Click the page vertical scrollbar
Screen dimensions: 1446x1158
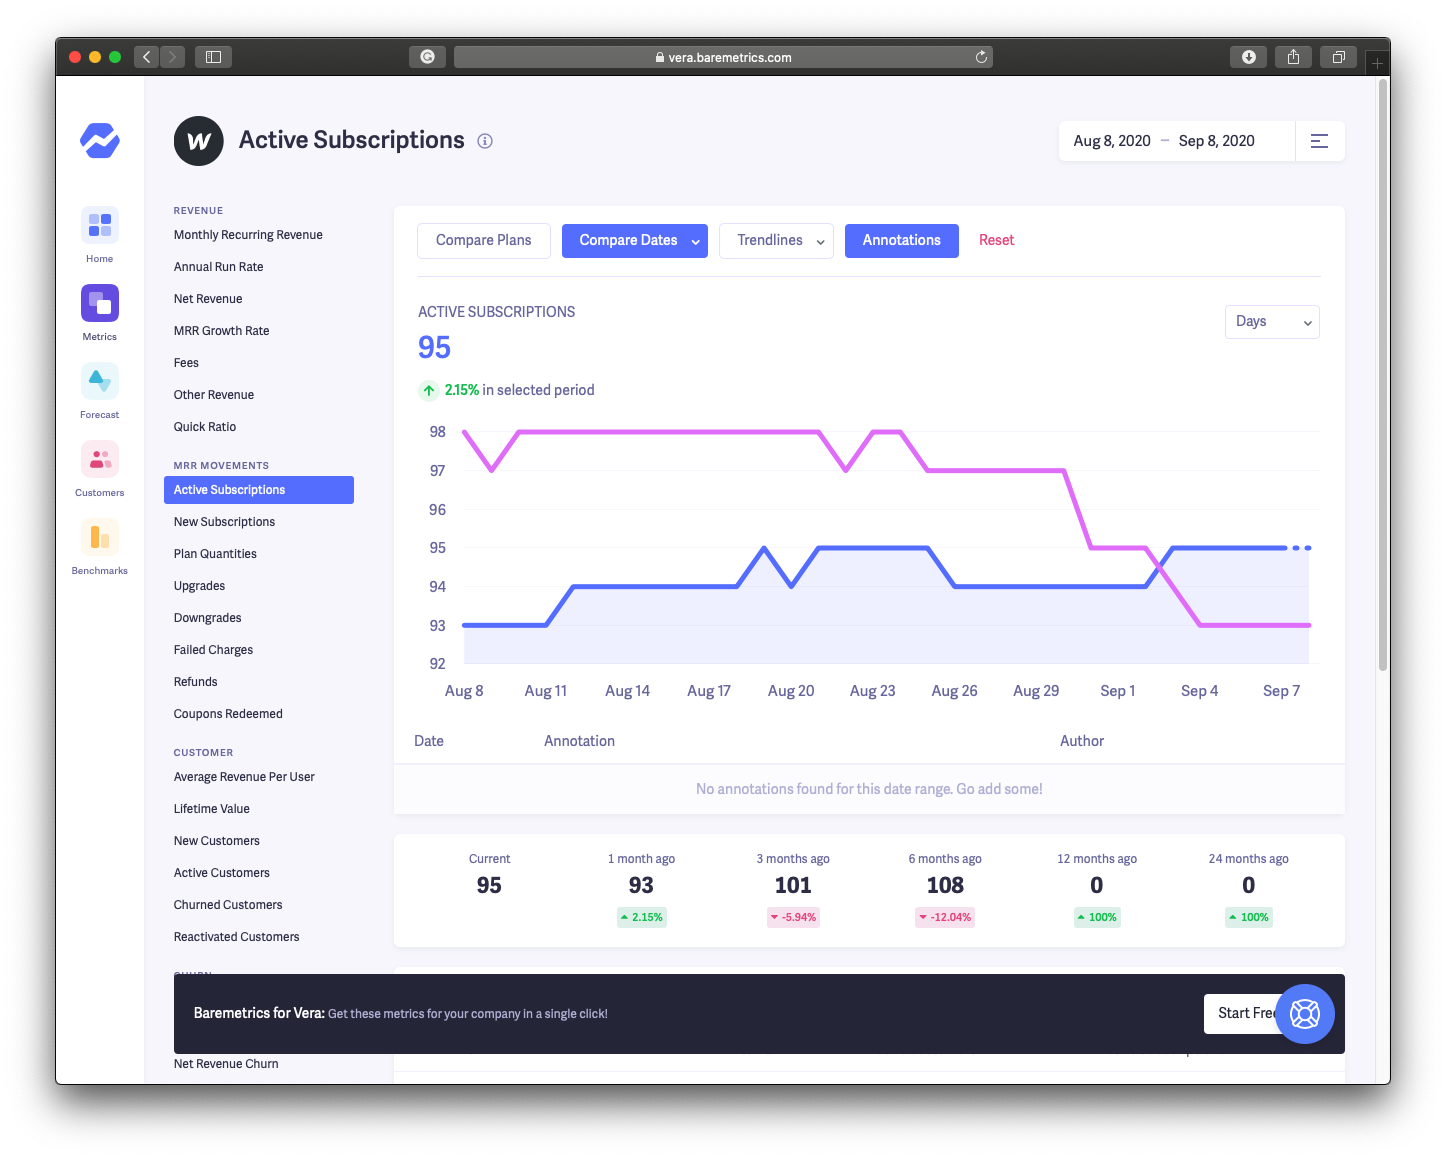[x=1383, y=375]
